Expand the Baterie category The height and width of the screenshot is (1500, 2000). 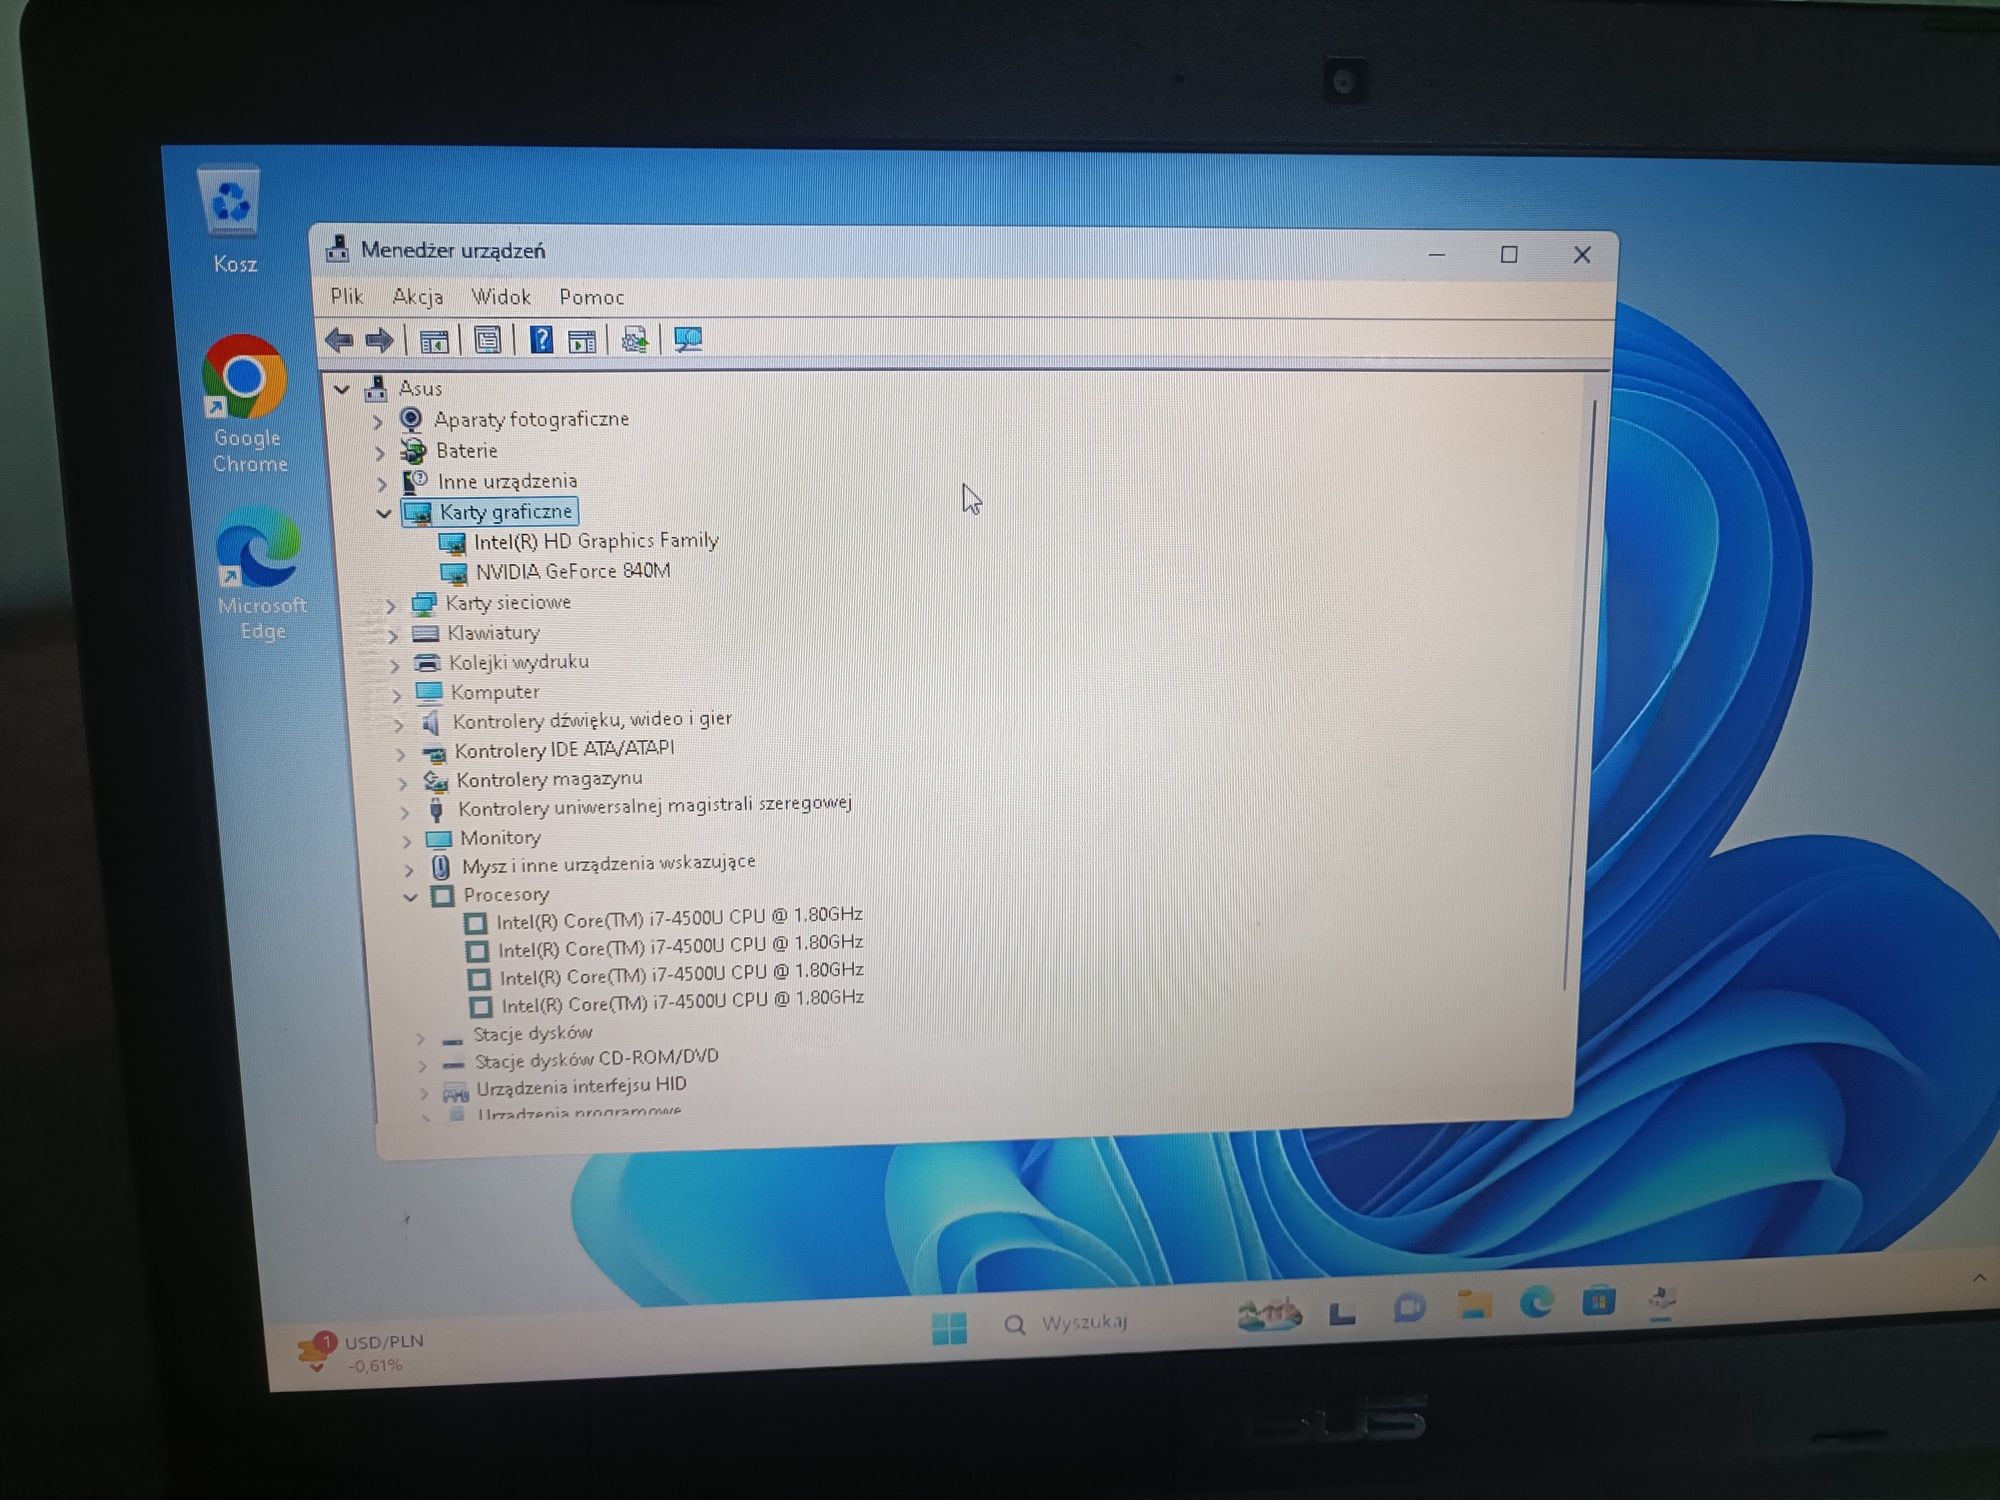coord(380,452)
